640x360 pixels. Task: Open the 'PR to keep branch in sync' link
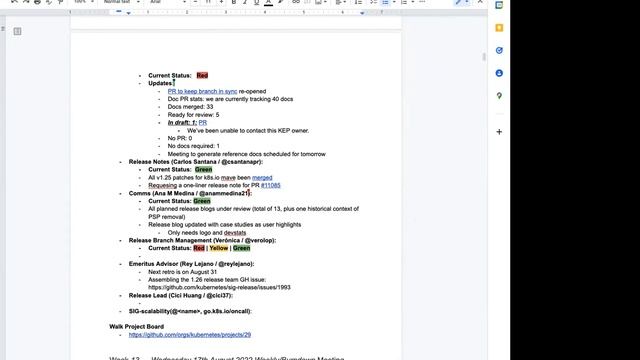[202, 91]
